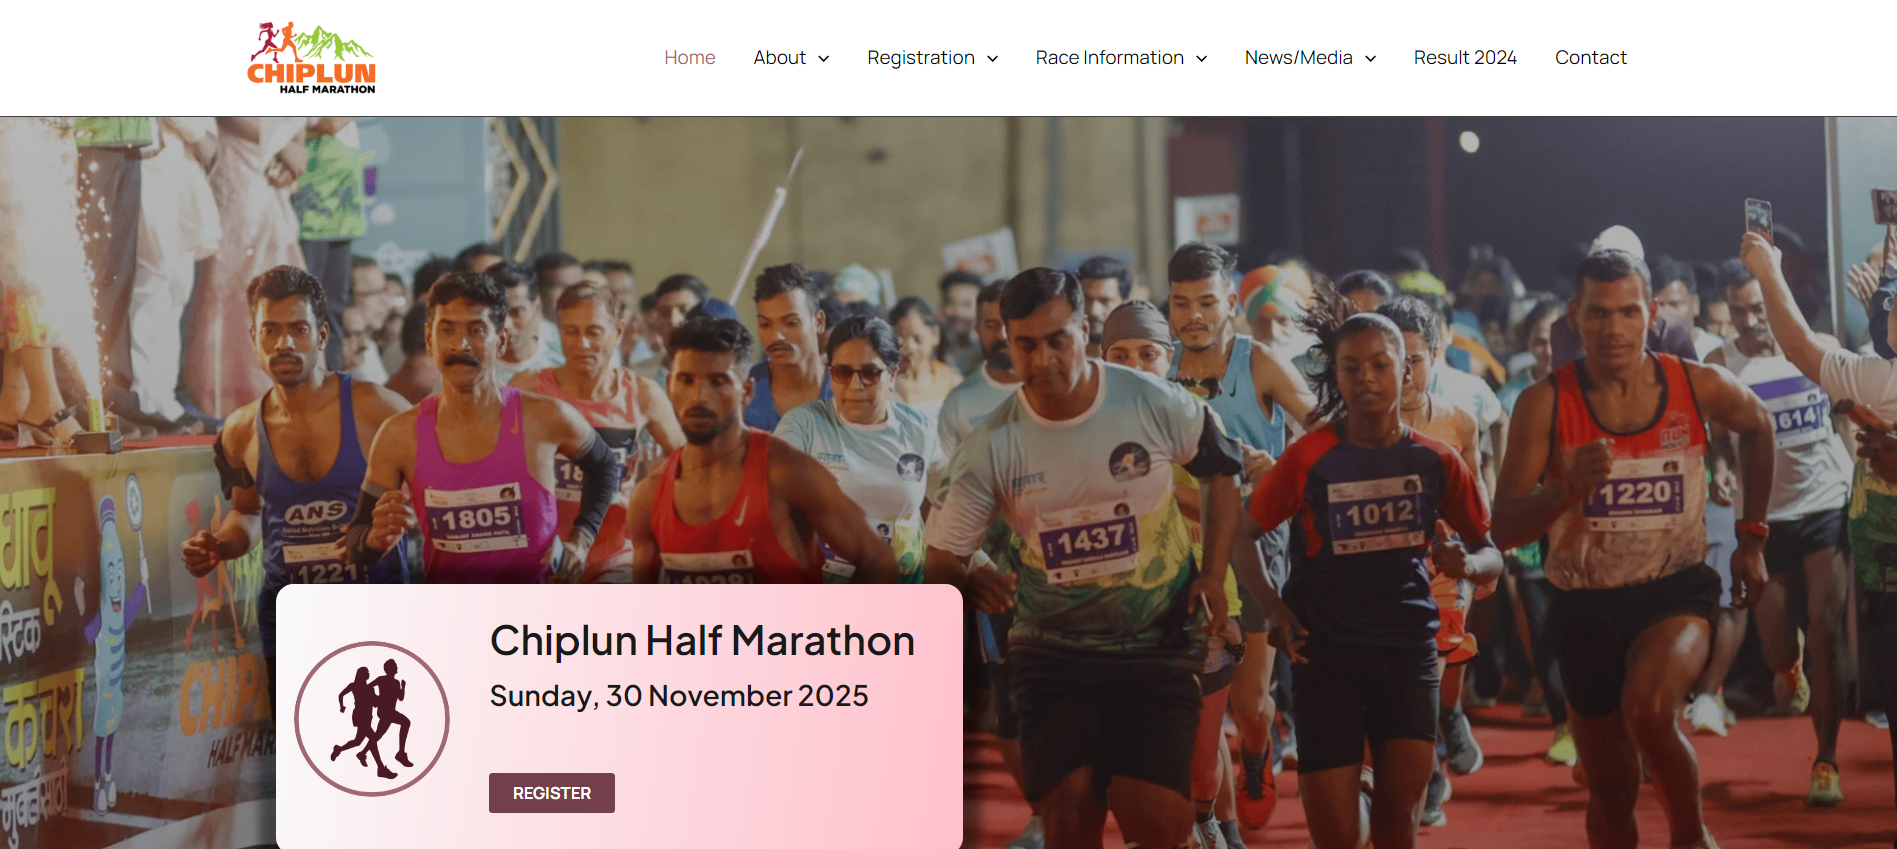The image size is (1897, 849).
Task: Click runner bib number 1220
Action: [x=1635, y=493]
